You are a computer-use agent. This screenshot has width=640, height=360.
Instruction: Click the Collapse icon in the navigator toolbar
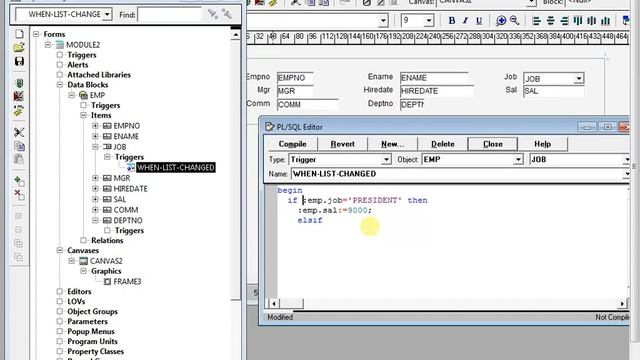tap(19, 230)
